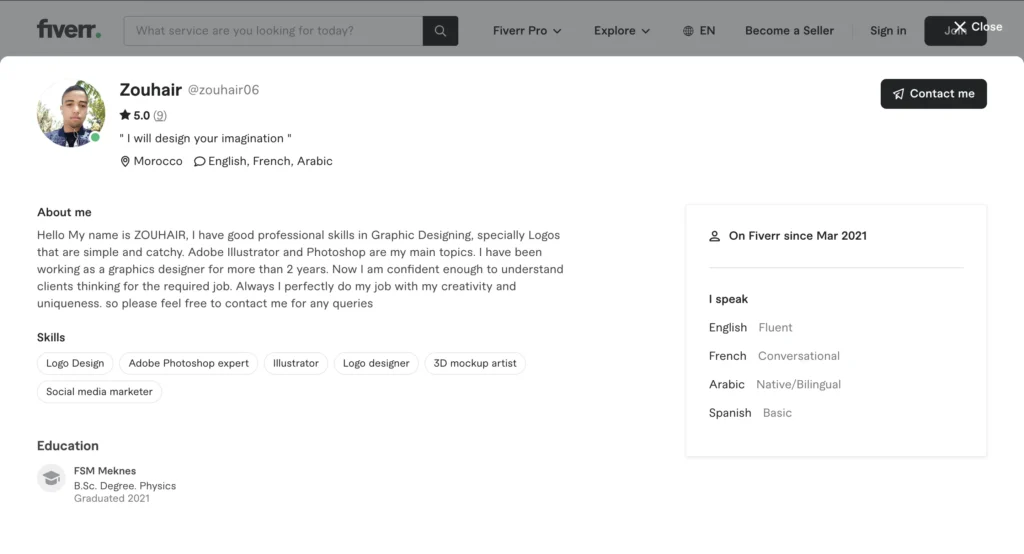Click the search magnifier button

click(440, 31)
